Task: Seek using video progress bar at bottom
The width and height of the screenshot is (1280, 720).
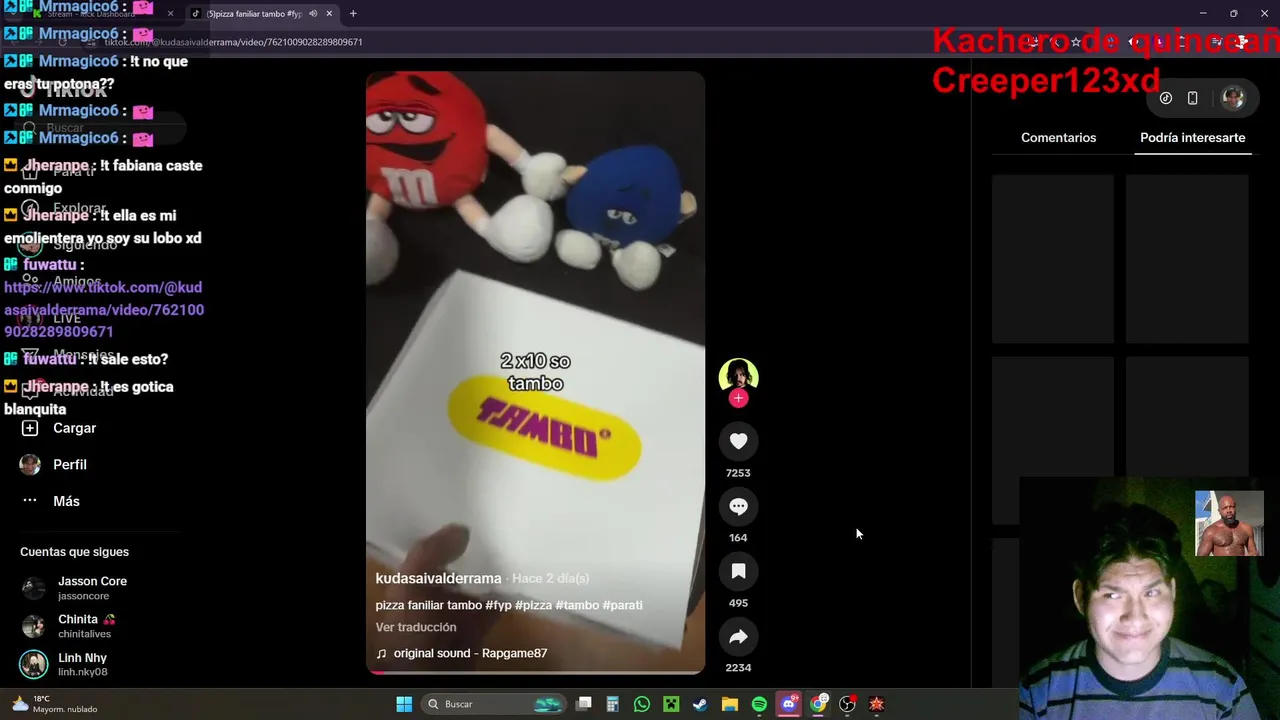Action: pyautogui.click(x=535, y=672)
